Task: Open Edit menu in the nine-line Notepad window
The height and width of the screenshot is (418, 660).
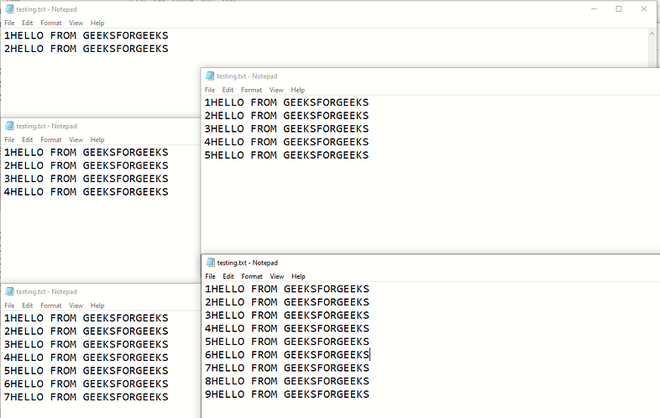Action: (228, 276)
